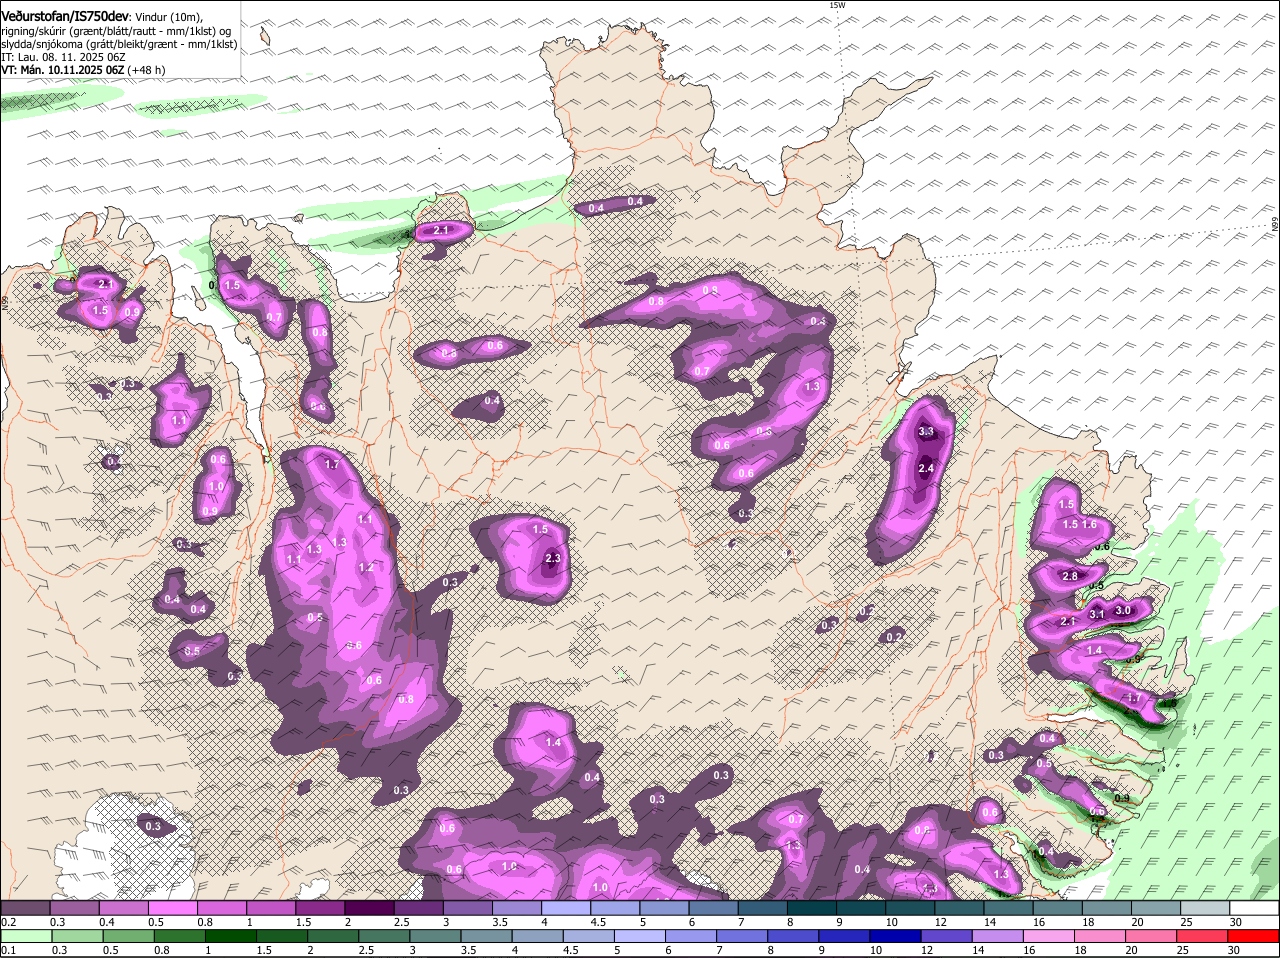Screen dimensions: 1280x958
Task: Pick the darkest purple swatch between 2 and 2.5
Action: [x=369, y=908]
